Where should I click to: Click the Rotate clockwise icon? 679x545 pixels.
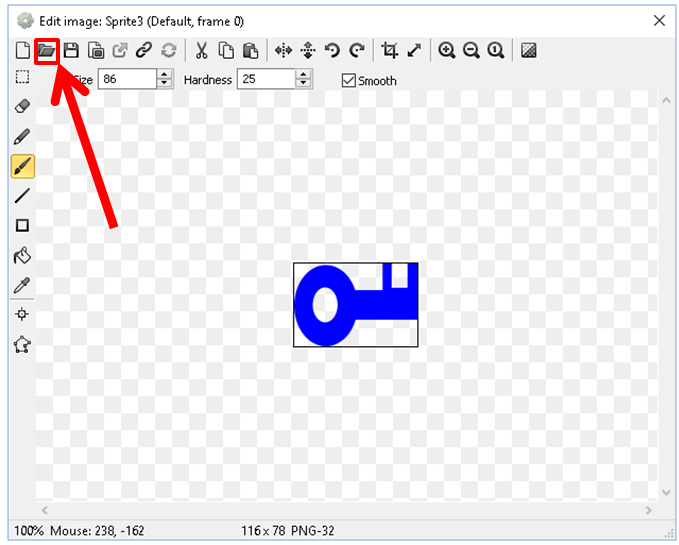356,50
